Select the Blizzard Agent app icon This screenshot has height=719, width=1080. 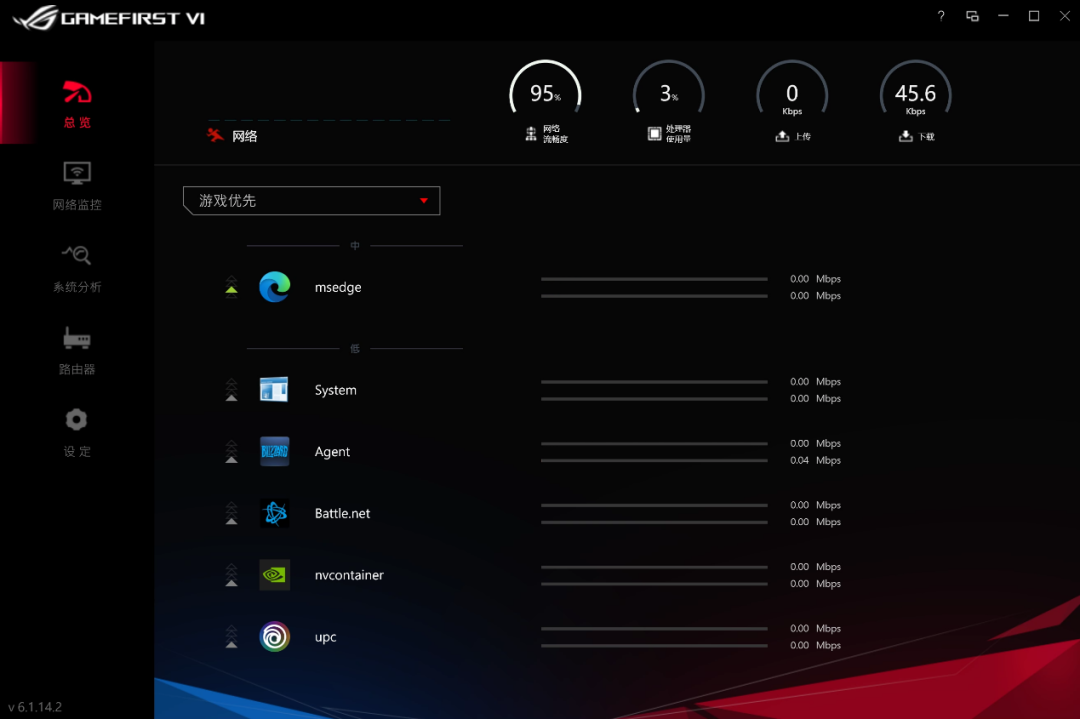(274, 452)
